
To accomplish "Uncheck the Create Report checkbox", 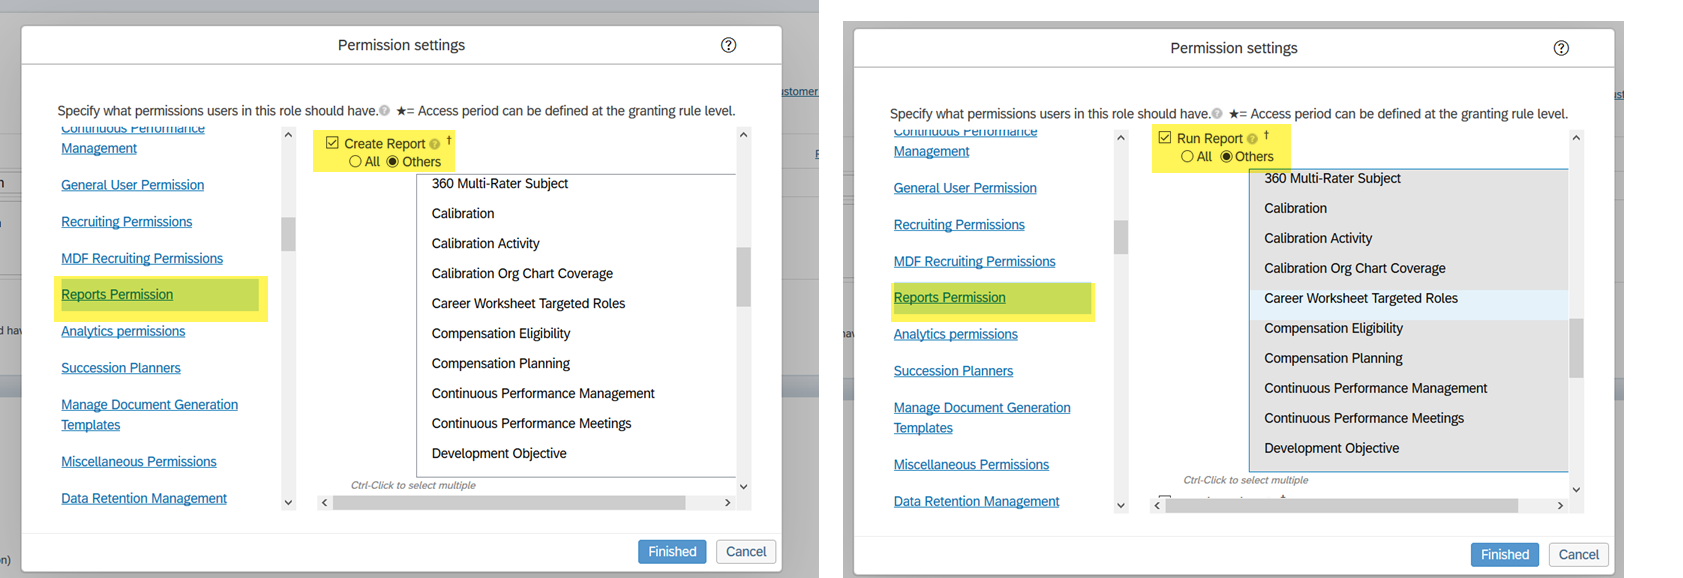I will [x=332, y=143].
